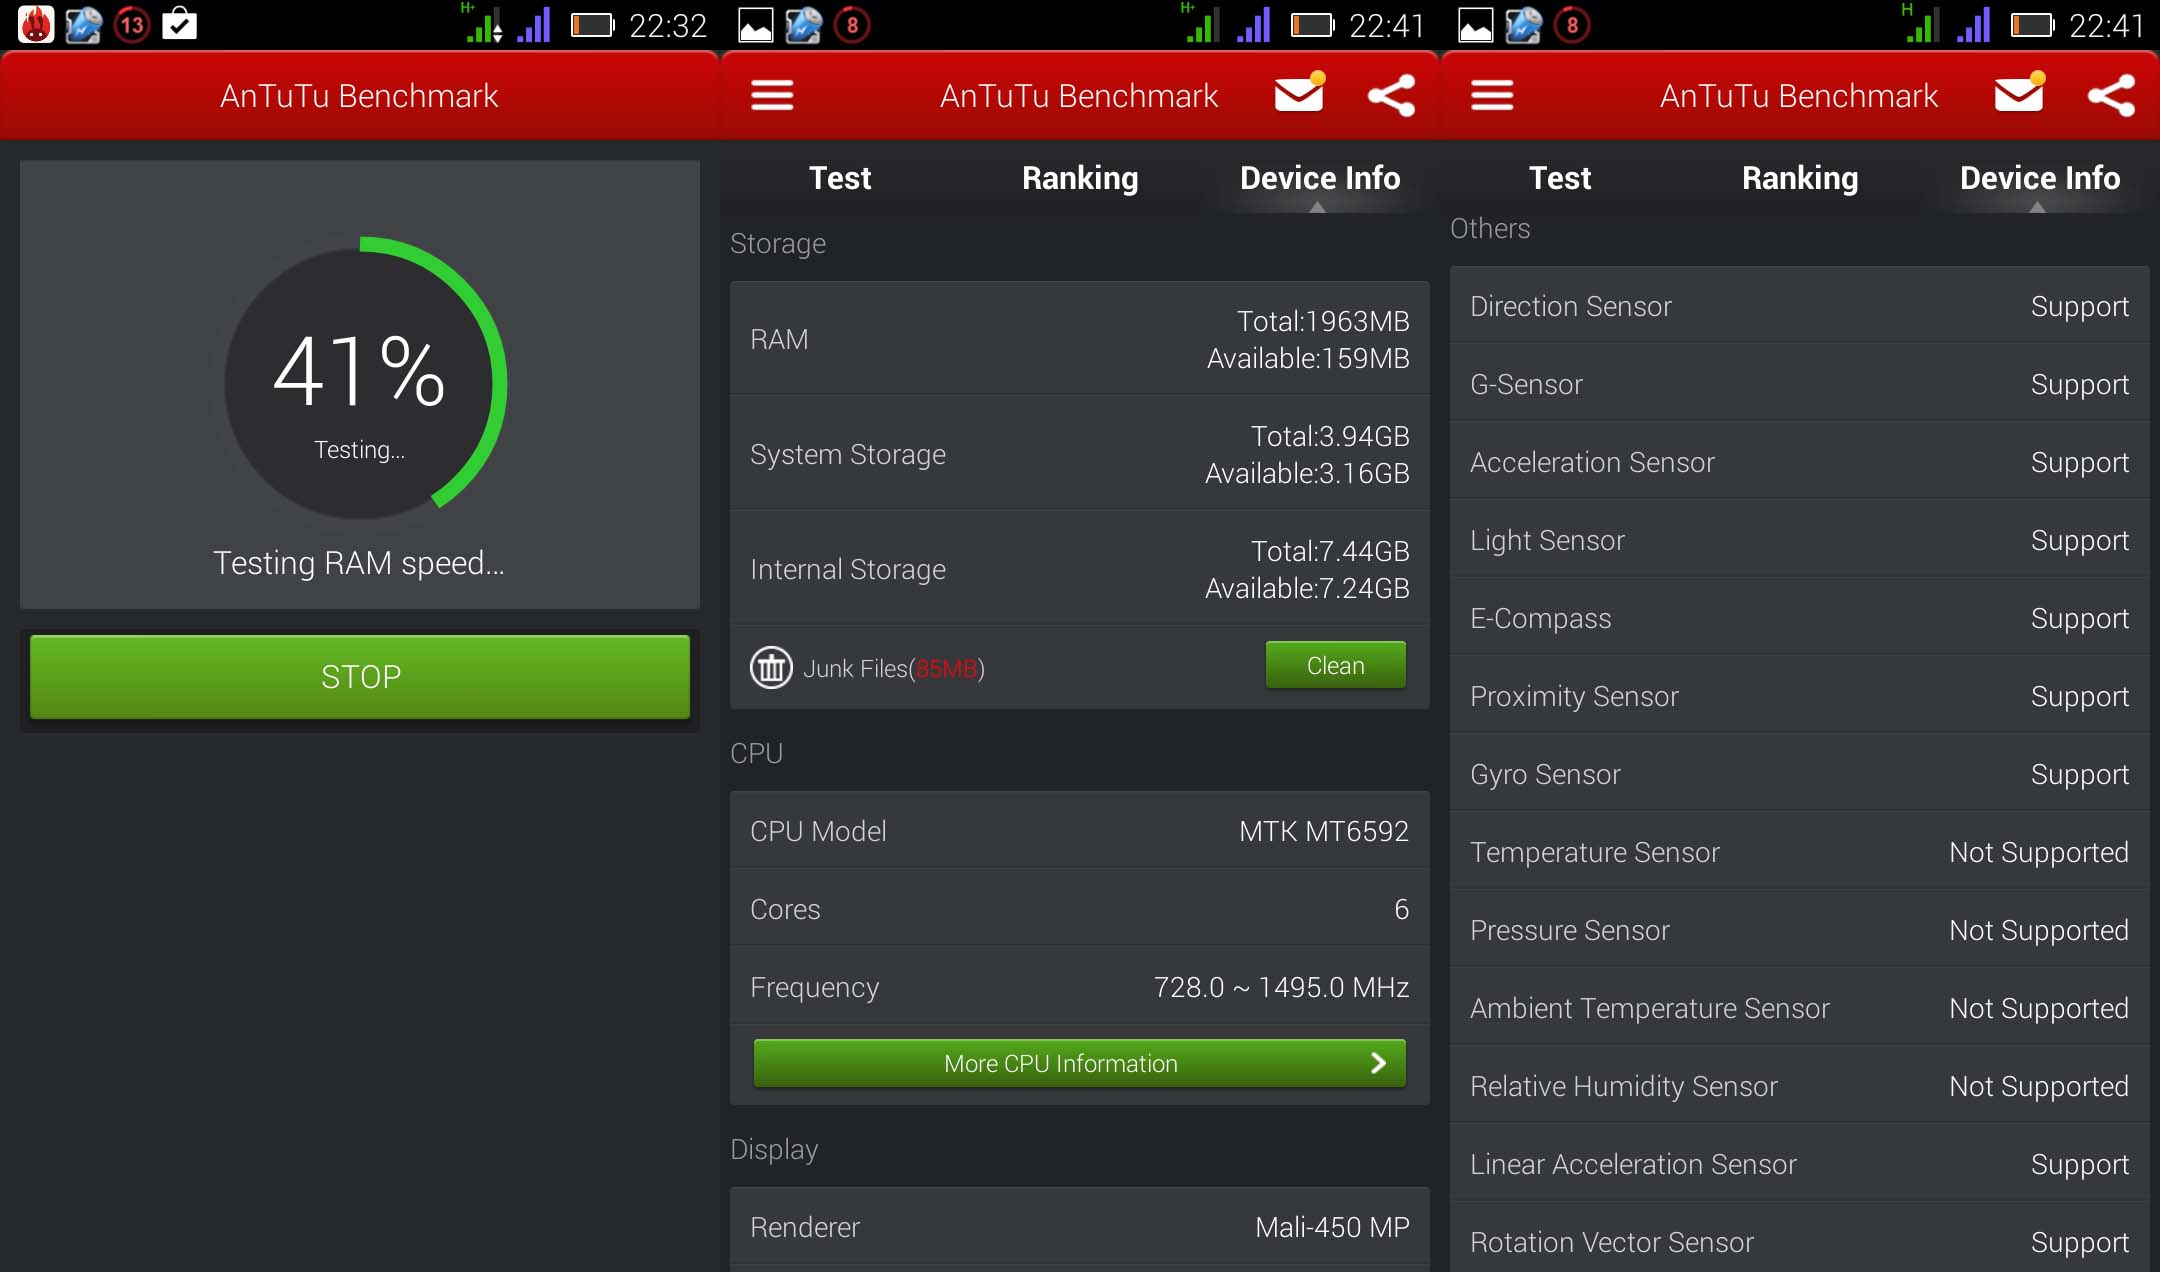Tap picture icon in middle status bar
The image size is (2160, 1272).
tap(756, 25)
